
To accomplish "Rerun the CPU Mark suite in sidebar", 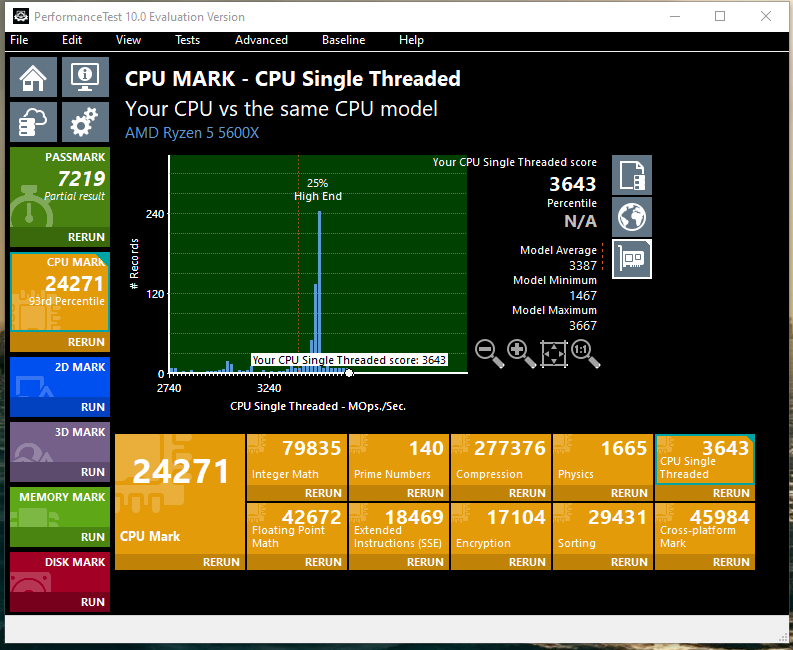I will point(60,342).
